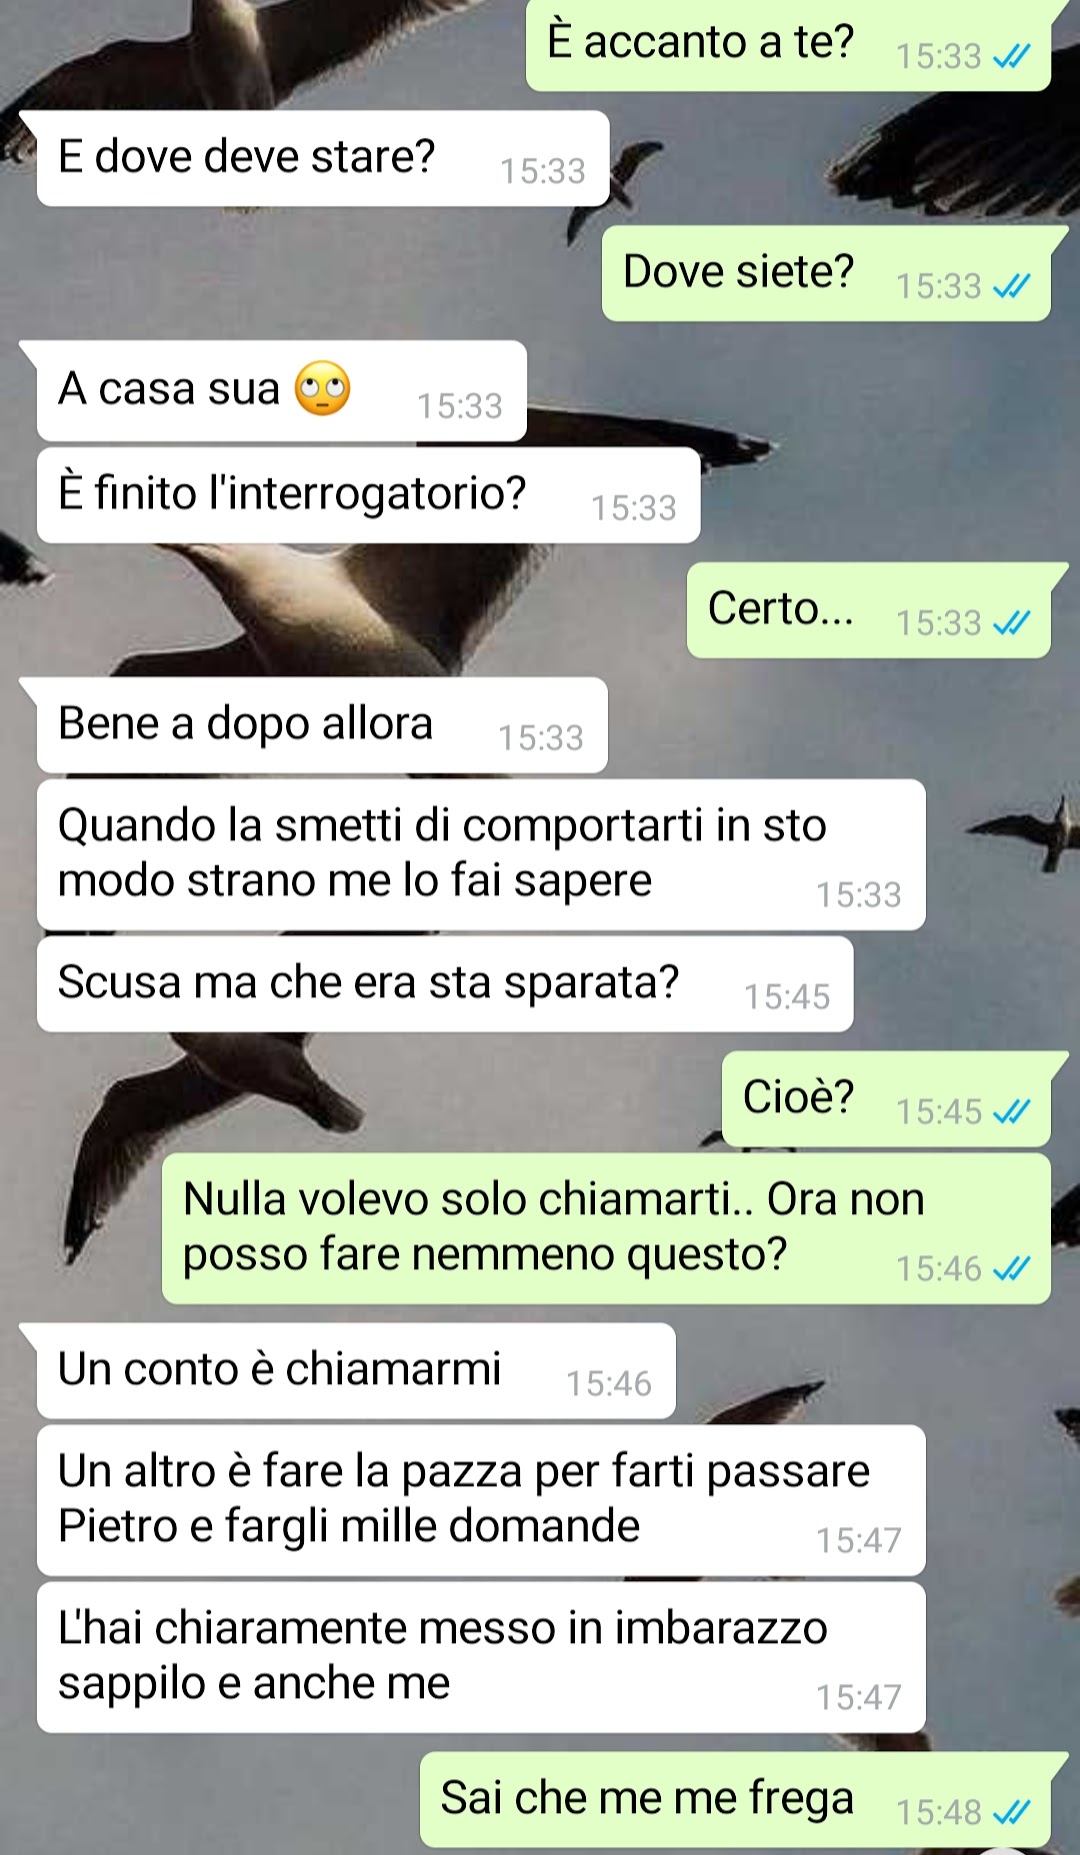Screen dimensions: 1080x1855
Task: Tap the outgoing 'Certo...' bubble text
Action: click(x=781, y=608)
